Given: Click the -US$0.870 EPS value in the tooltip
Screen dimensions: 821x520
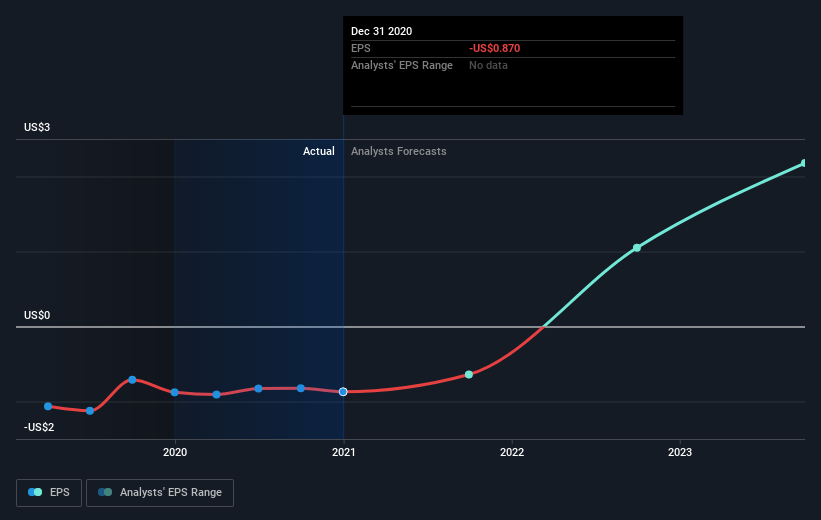Looking at the screenshot, I should pos(495,48).
